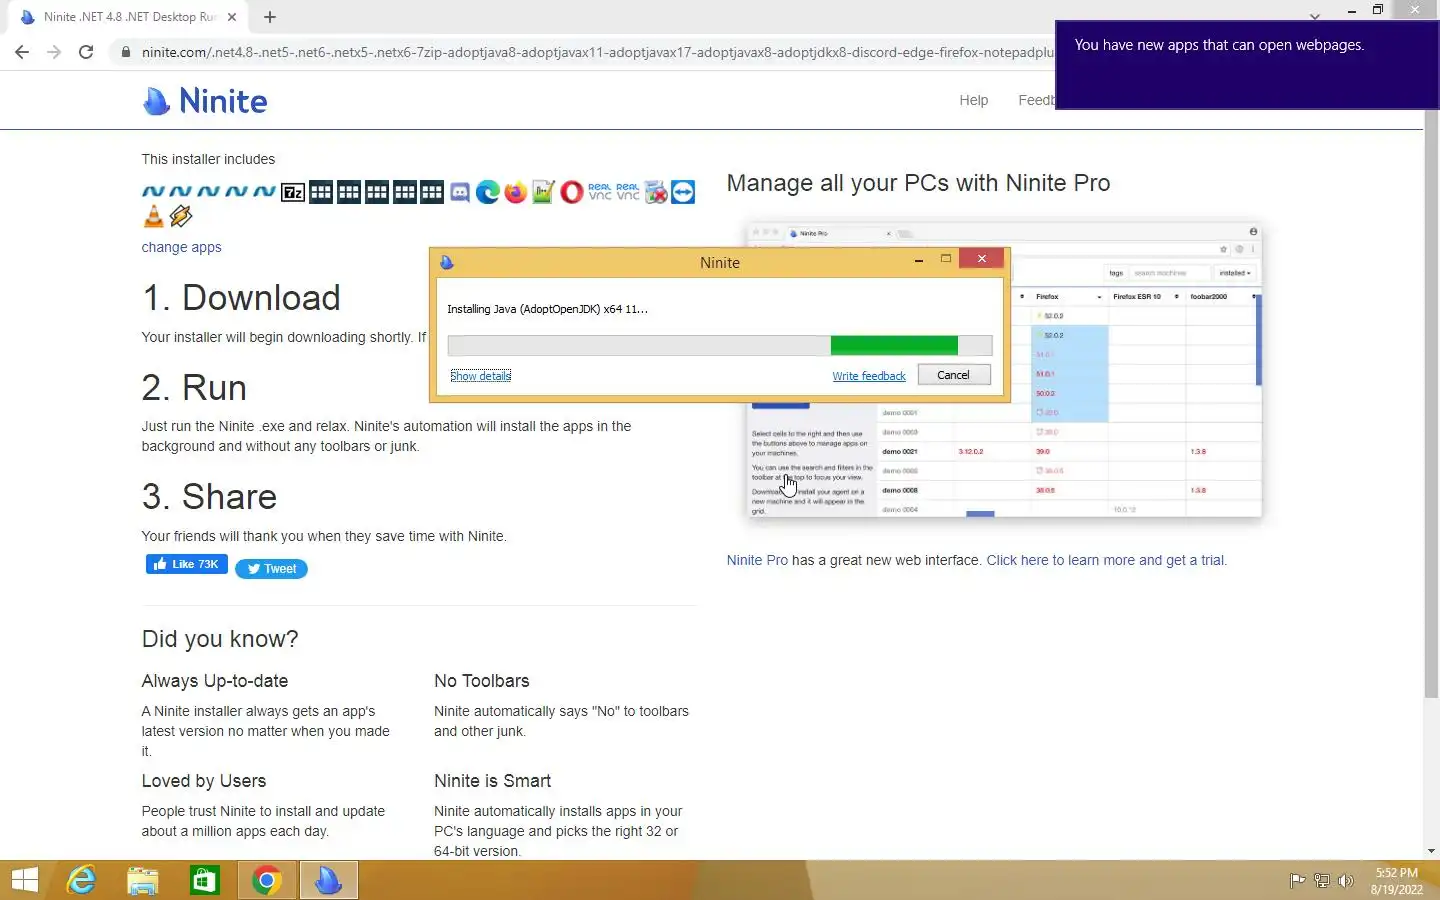Image resolution: width=1440 pixels, height=900 pixels.
Task: Click 'Show details' in Ninite dialog
Action: pyautogui.click(x=480, y=376)
